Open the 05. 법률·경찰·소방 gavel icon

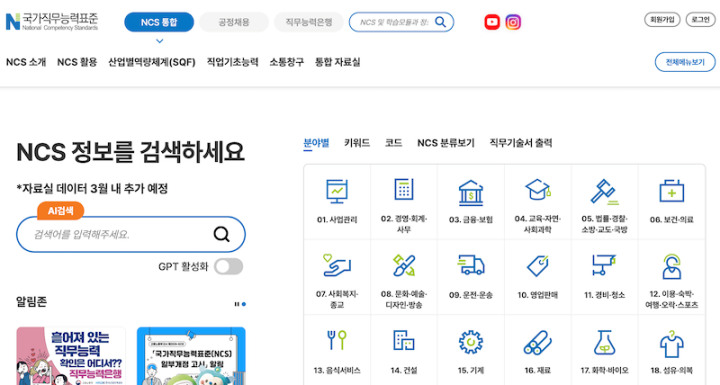pyautogui.click(x=604, y=191)
